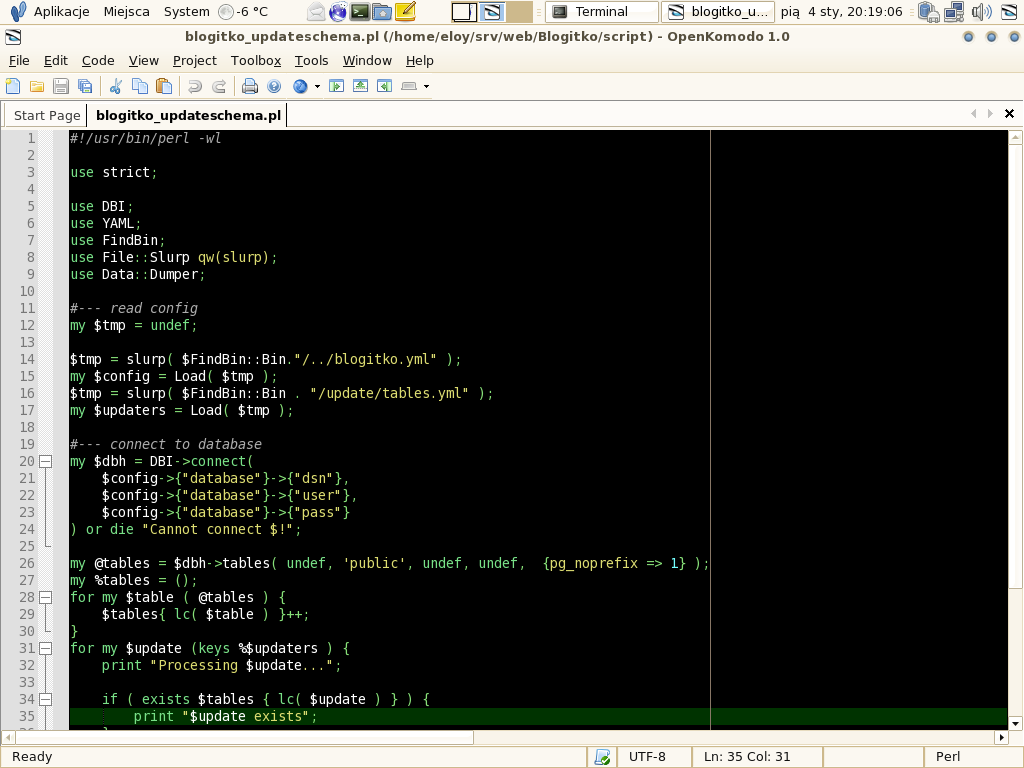The image size is (1024, 768).
Task: Open the System panel menu
Action: point(186,12)
